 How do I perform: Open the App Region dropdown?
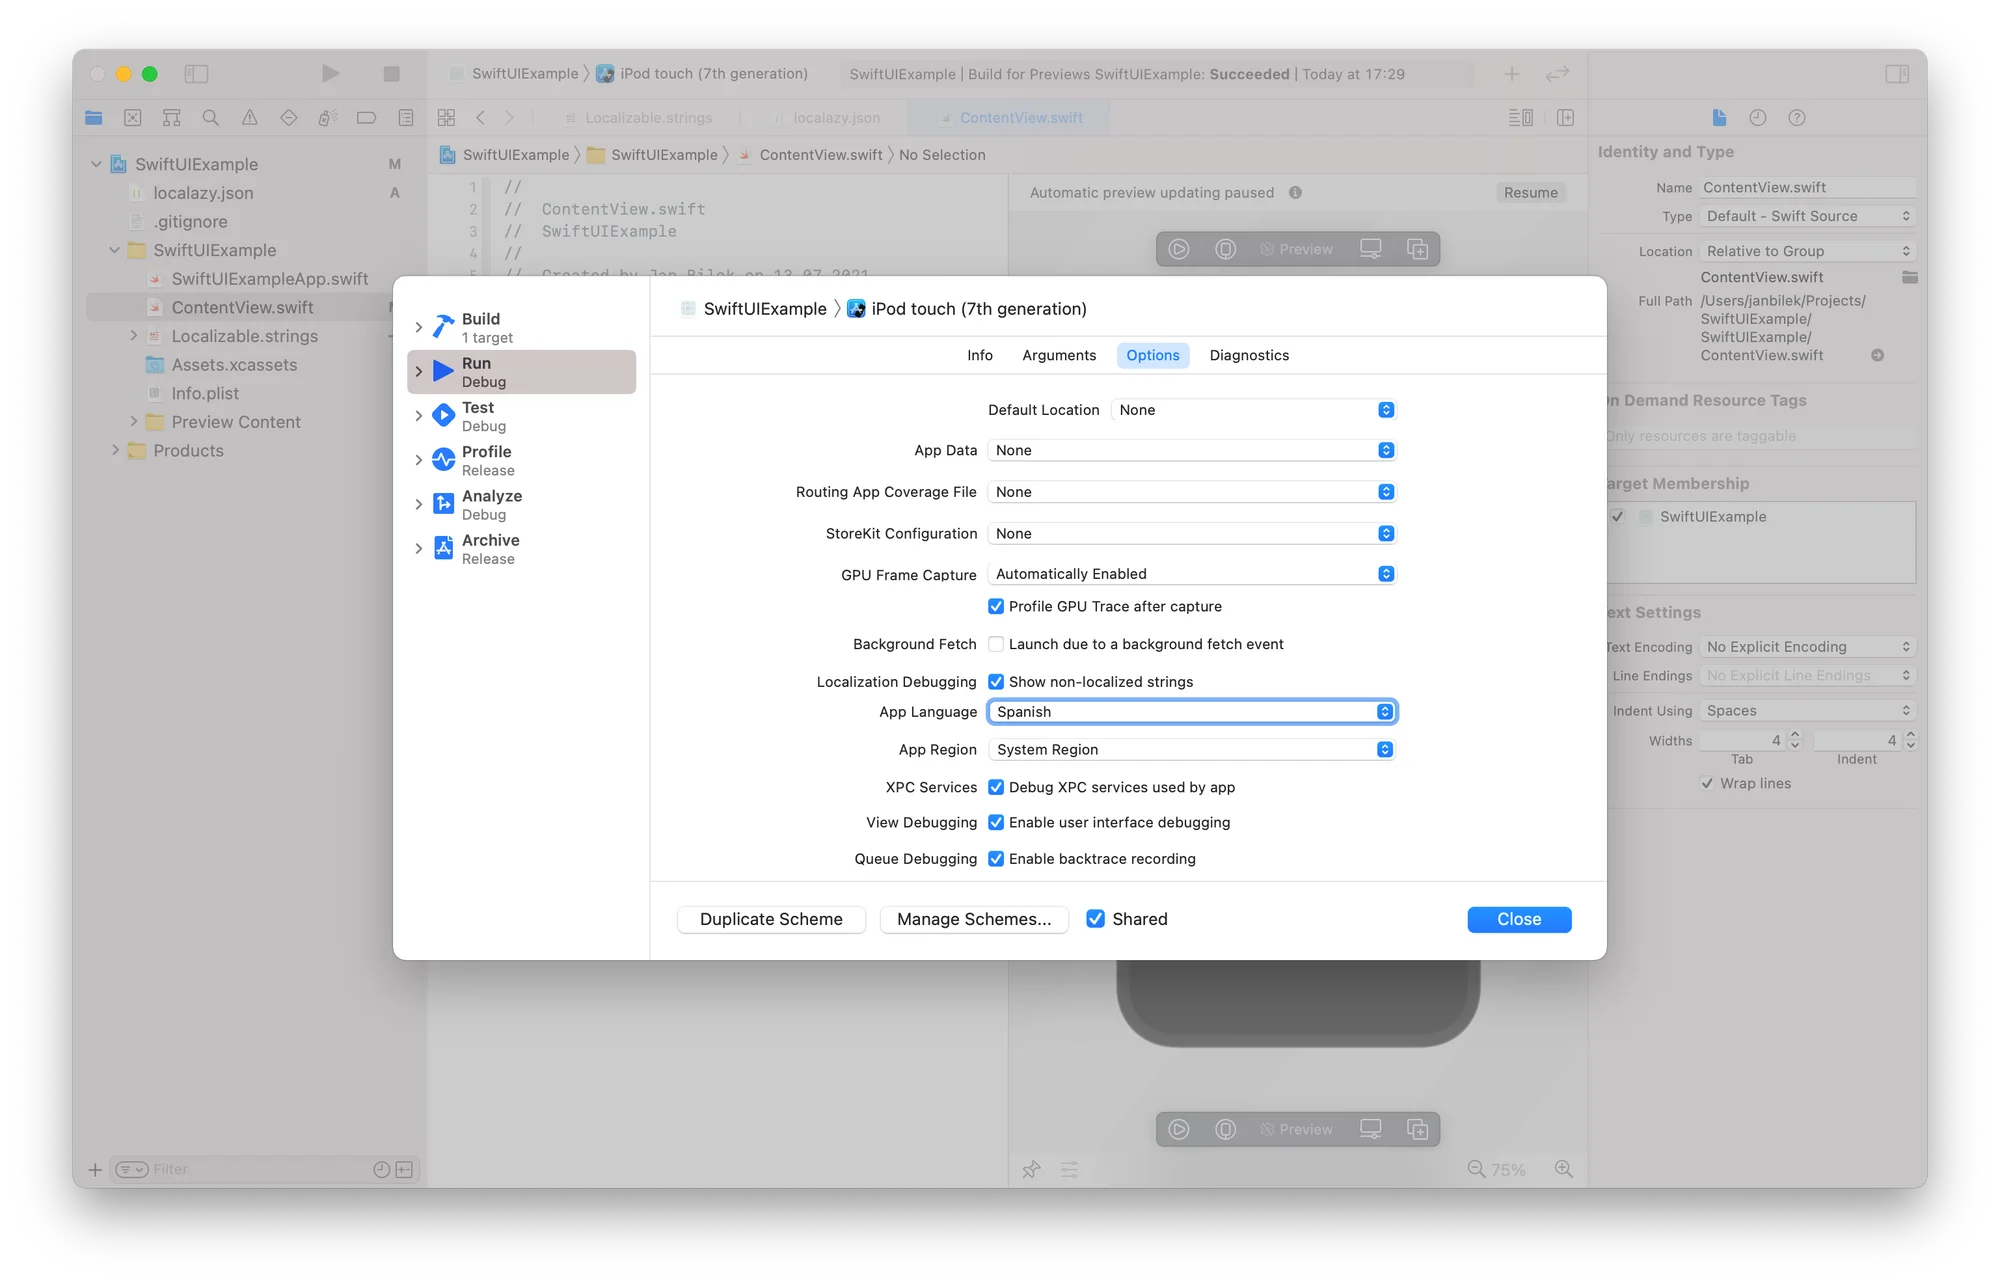coord(1191,750)
